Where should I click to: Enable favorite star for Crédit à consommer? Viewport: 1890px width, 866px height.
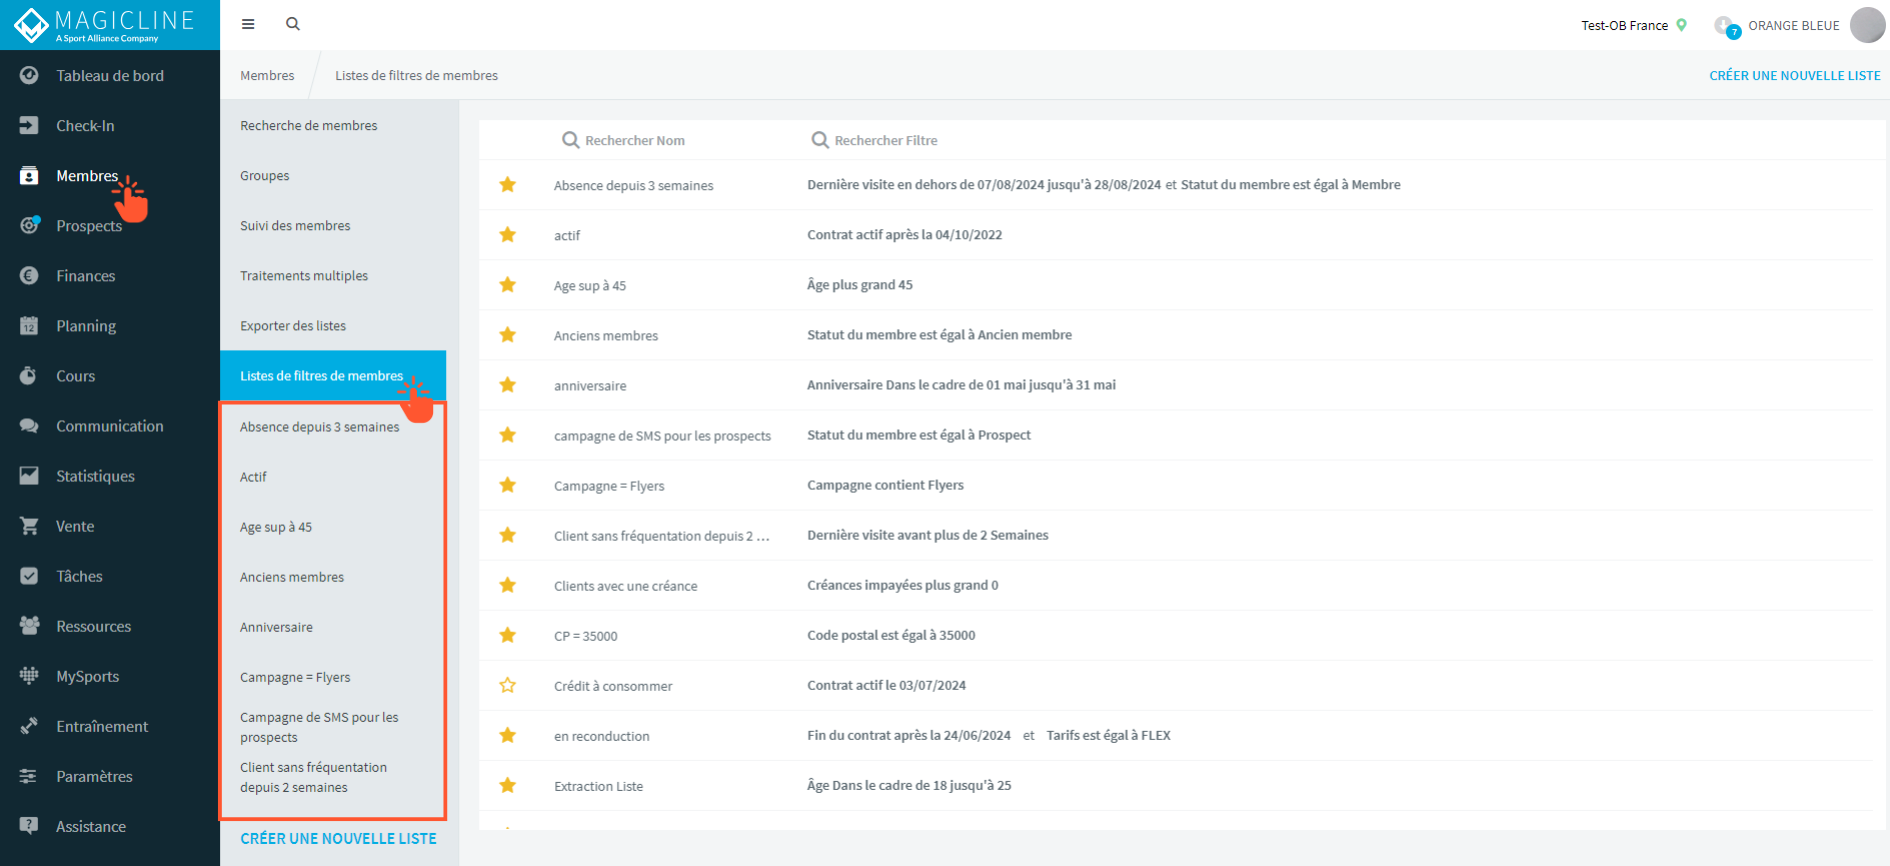tap(508, 685)
